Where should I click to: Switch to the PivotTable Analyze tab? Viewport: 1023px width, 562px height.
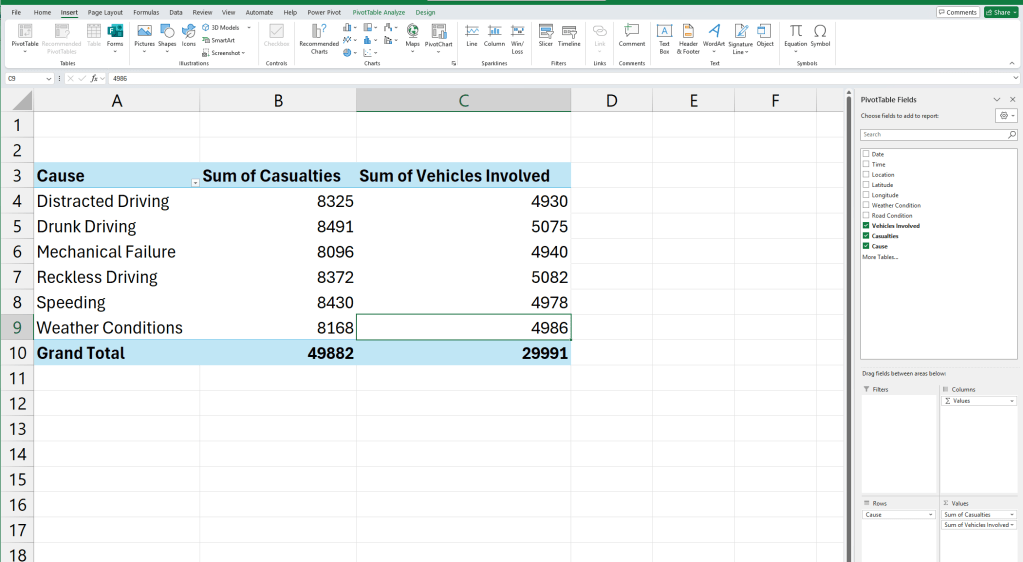(378, 12)
